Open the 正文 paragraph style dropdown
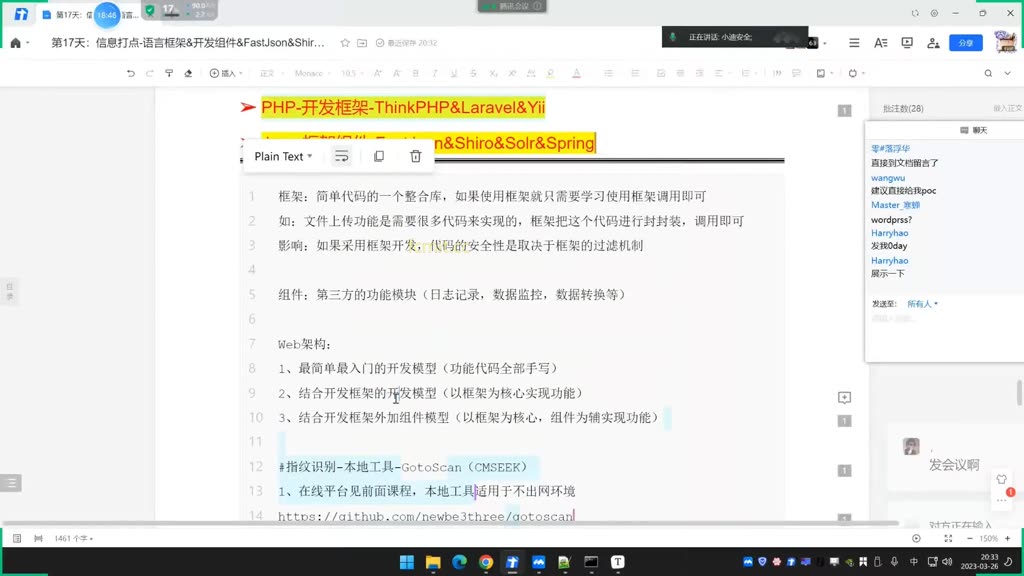1024x576 pixels. point(270,73)
